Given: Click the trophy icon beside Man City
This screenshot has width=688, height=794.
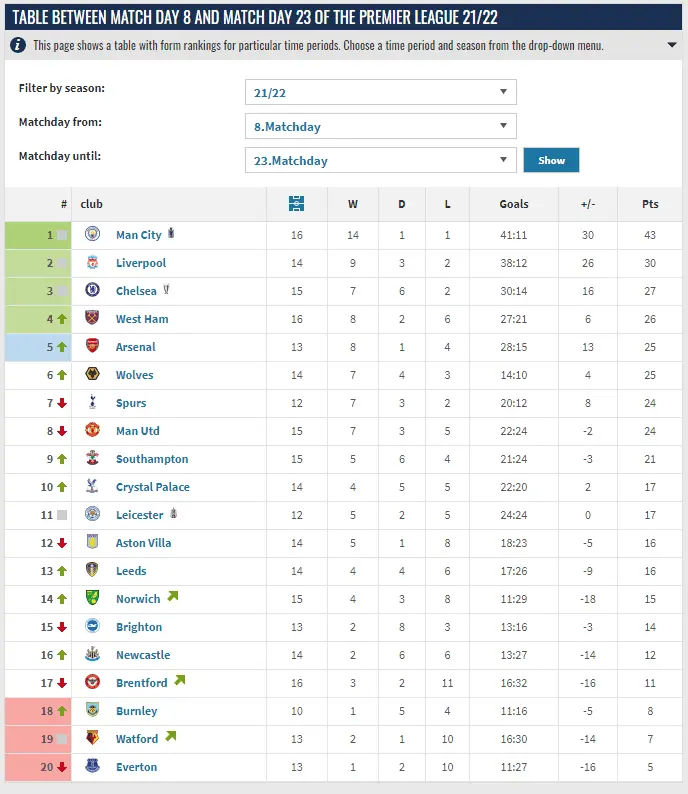Looking at the screenshot, I should (171, 233).
